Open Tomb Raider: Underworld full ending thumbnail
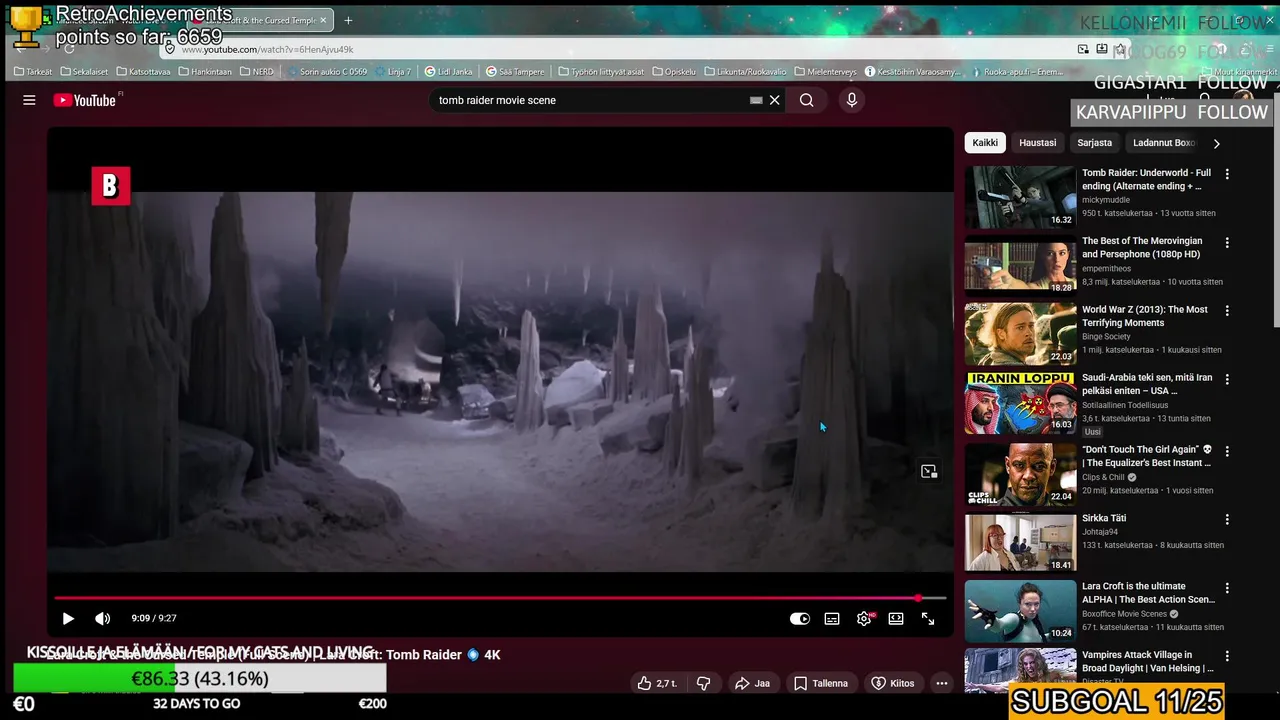 pyautogui.click(x=1020, y=197)
